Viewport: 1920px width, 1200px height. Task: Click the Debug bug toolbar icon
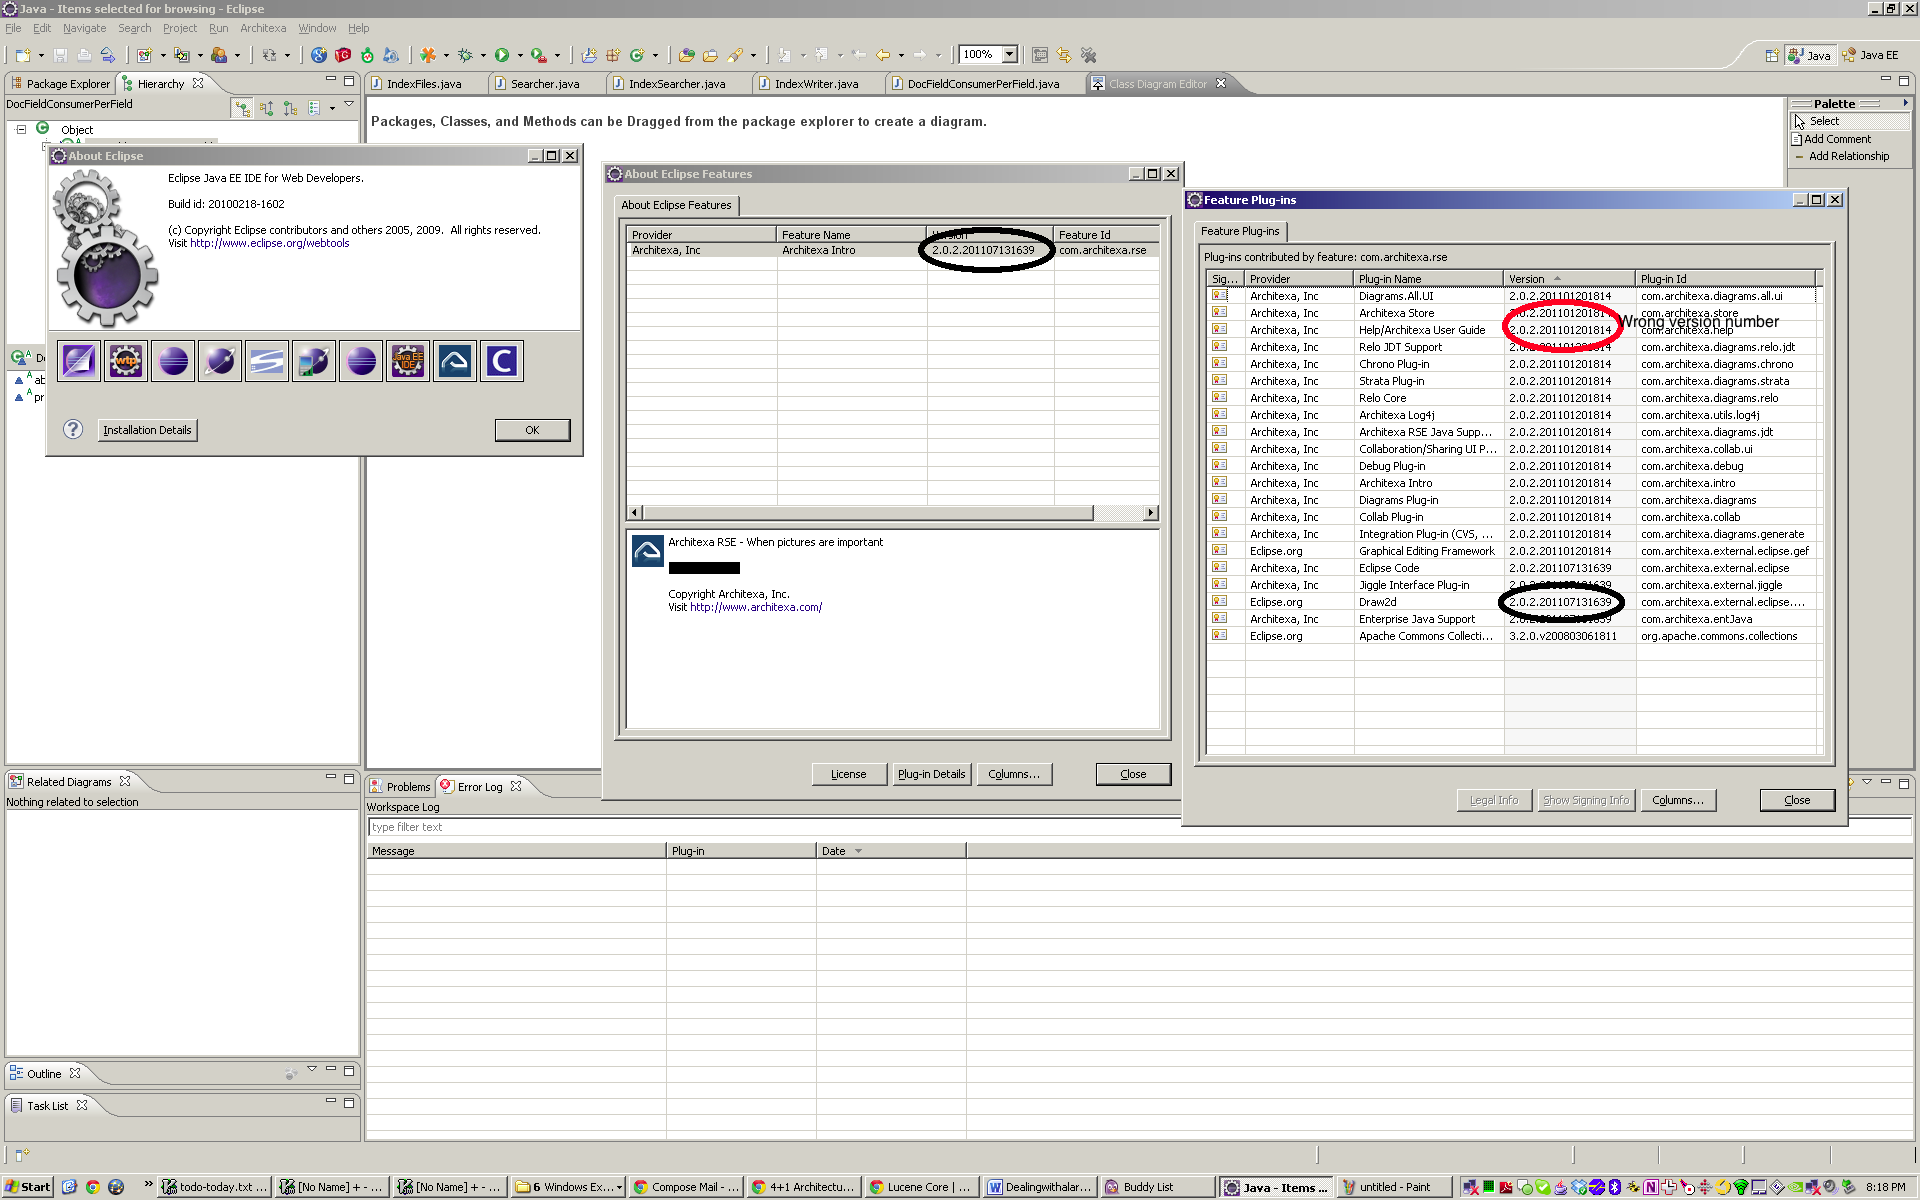[465, 55]
